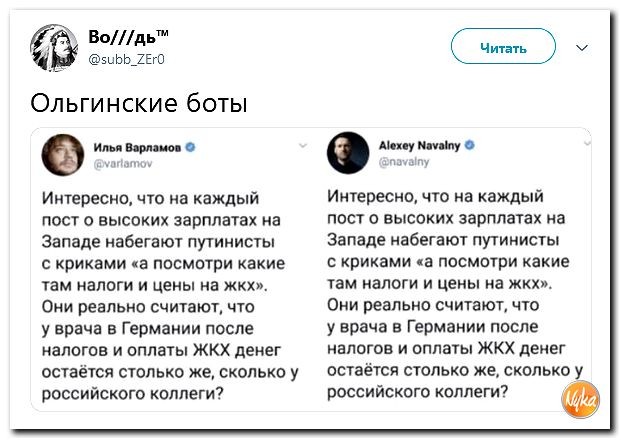
Task: Open Илья Варламов's profile picture
Action: (x=62, y=153)
